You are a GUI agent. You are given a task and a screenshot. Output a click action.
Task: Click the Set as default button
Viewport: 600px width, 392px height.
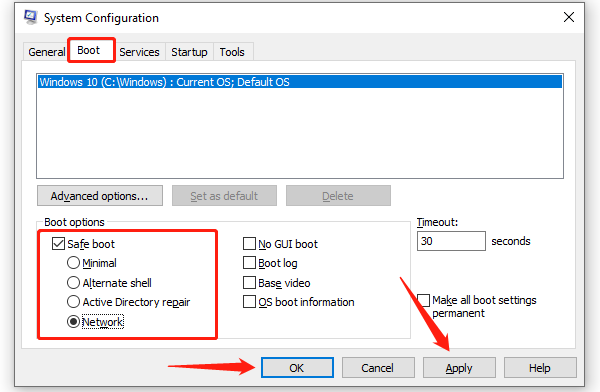pyautogui.click(x=224, y=196)
